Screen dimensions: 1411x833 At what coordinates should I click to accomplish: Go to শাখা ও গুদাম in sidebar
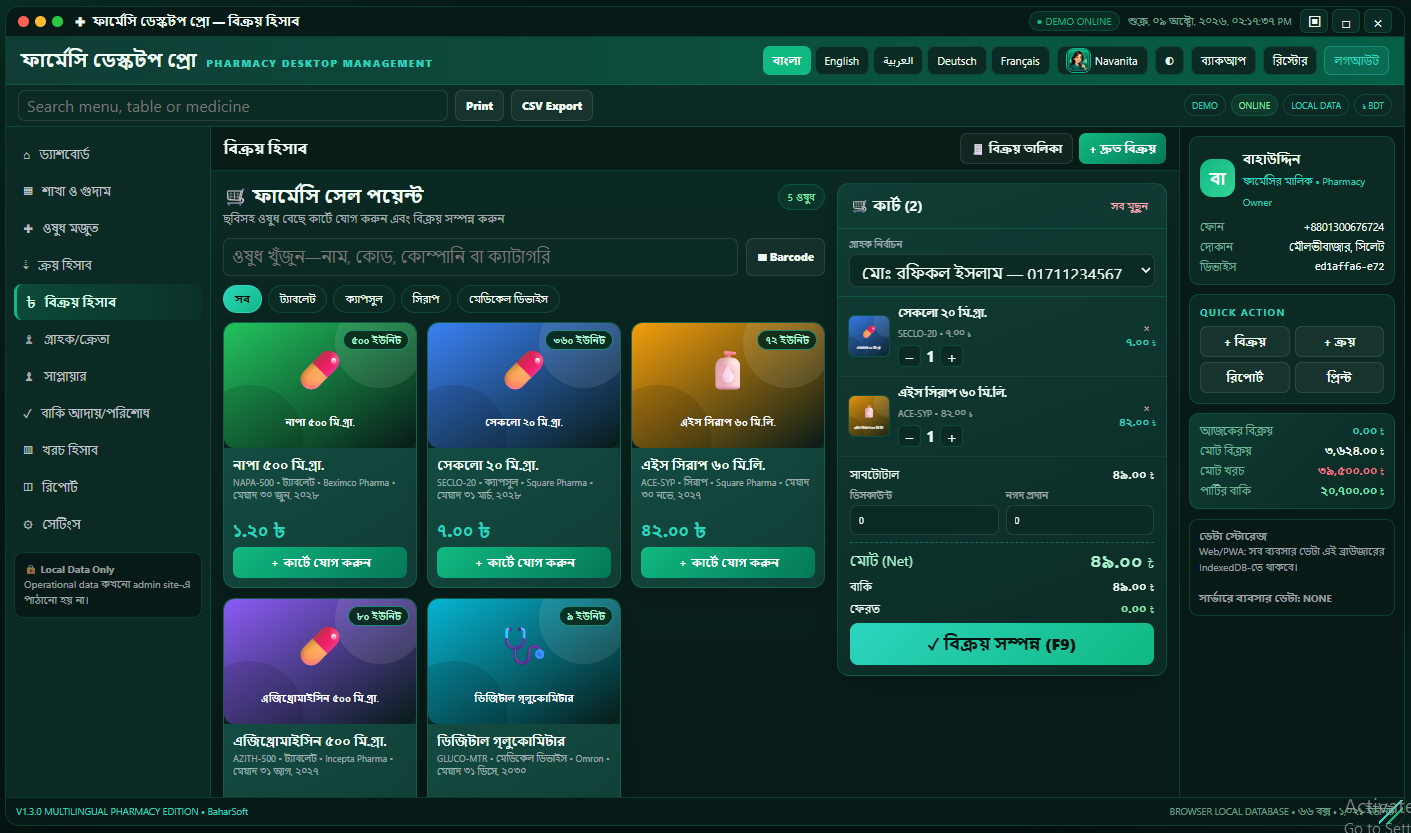coord(108,191)
